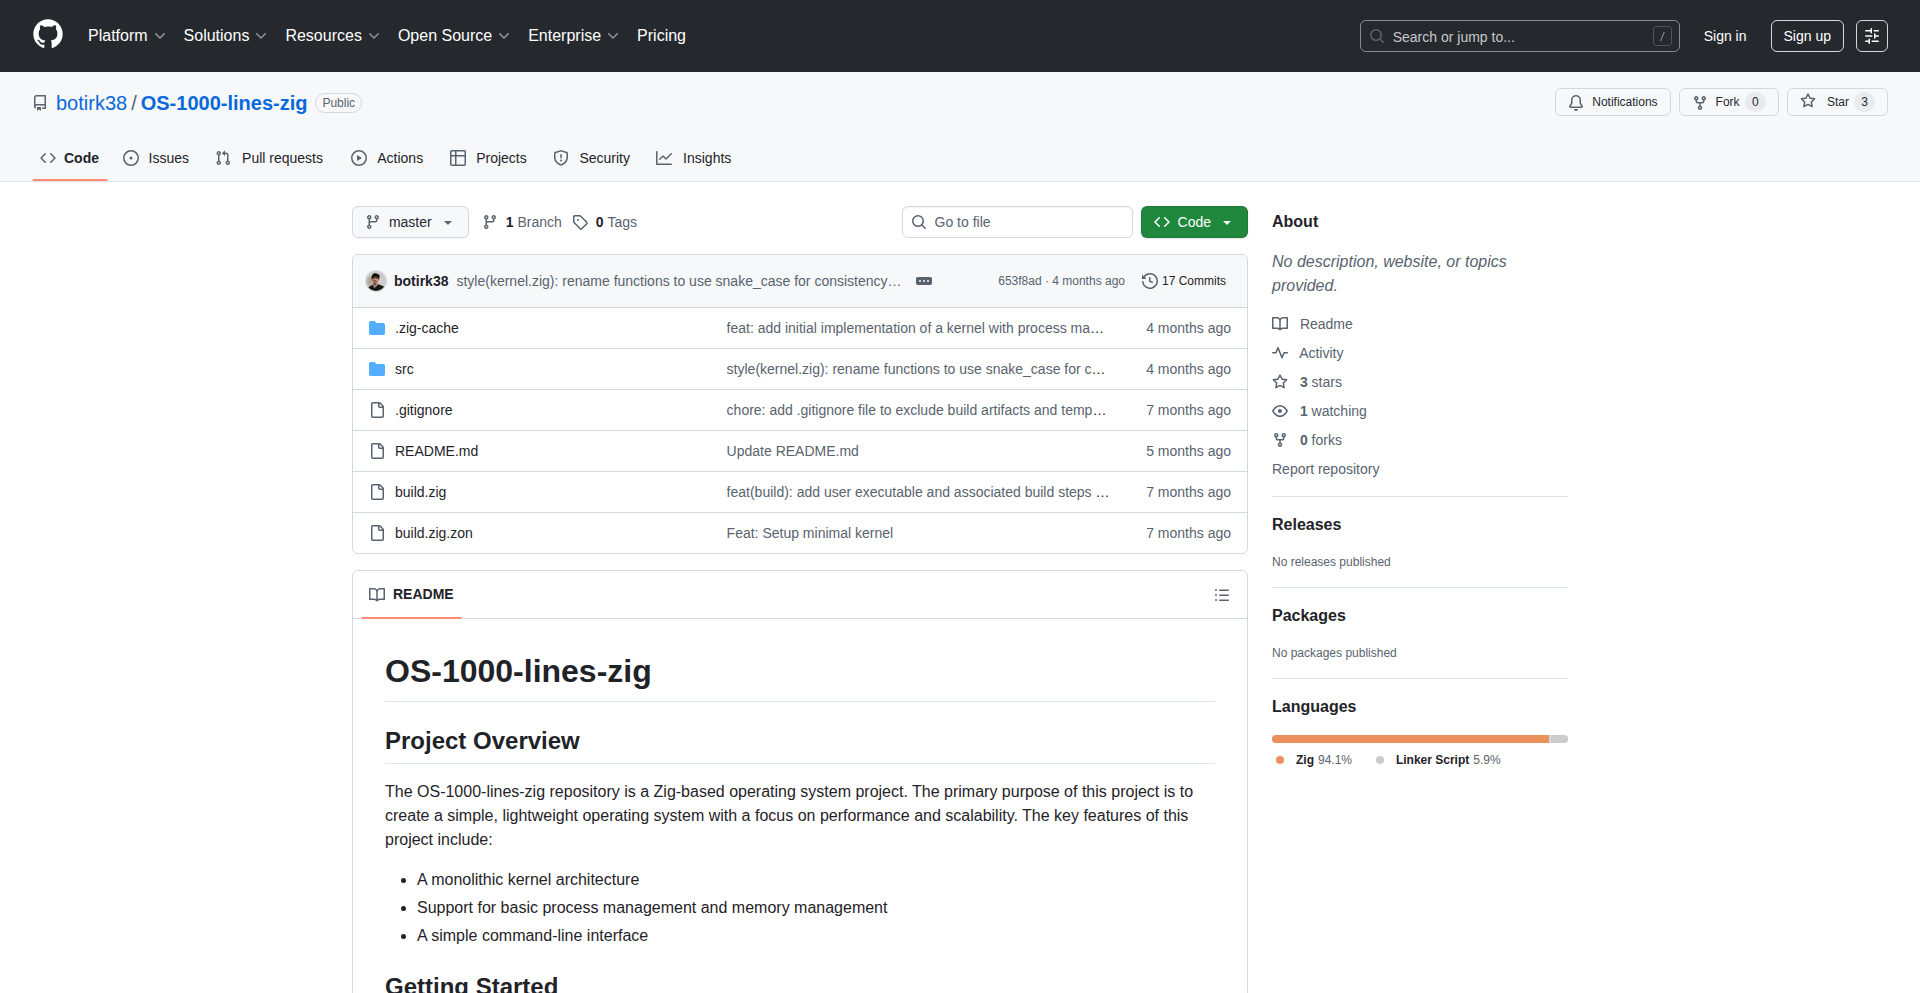Click the Sign up button
Image resolution: width=1920 pixels, height=993 pixels.
coord(1807,36)
